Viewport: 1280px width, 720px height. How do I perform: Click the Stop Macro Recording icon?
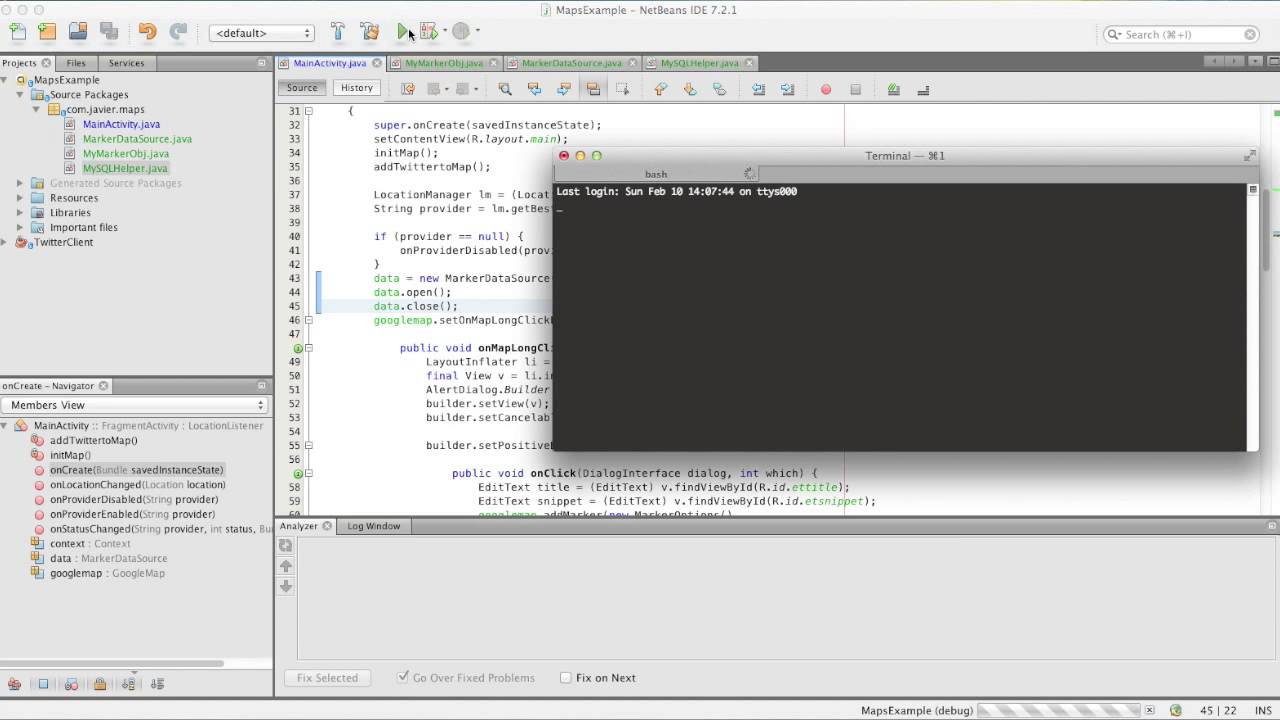pyautogui.click(x=855, y=89)
